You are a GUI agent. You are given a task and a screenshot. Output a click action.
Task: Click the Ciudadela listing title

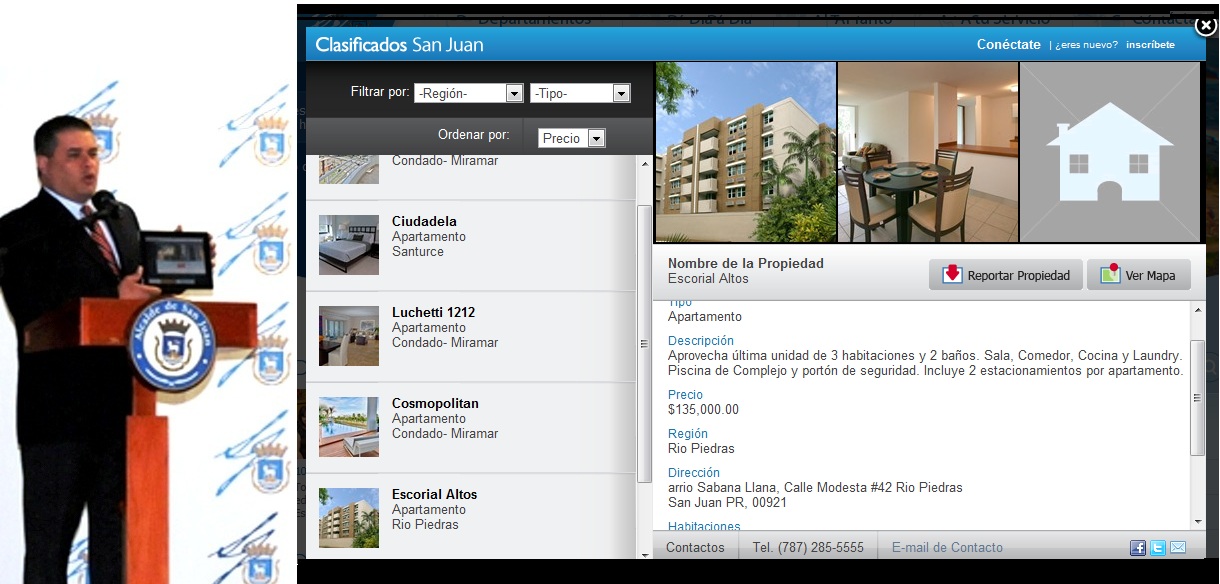point(424,221)
